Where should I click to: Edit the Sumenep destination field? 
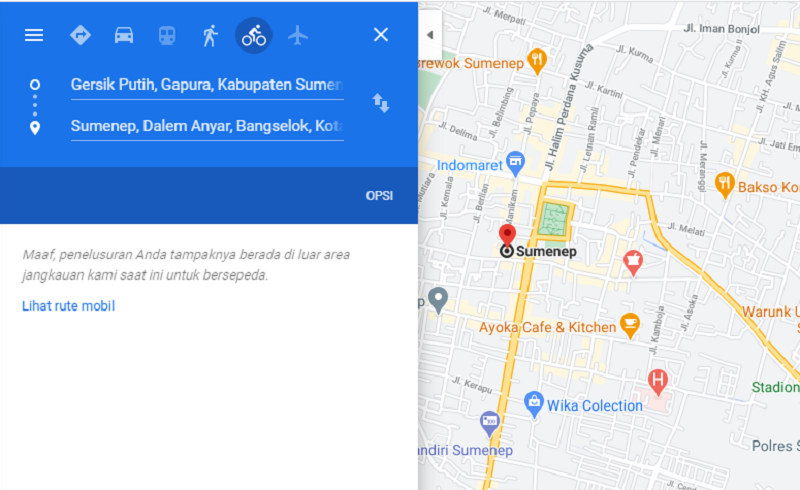[207, 127]
